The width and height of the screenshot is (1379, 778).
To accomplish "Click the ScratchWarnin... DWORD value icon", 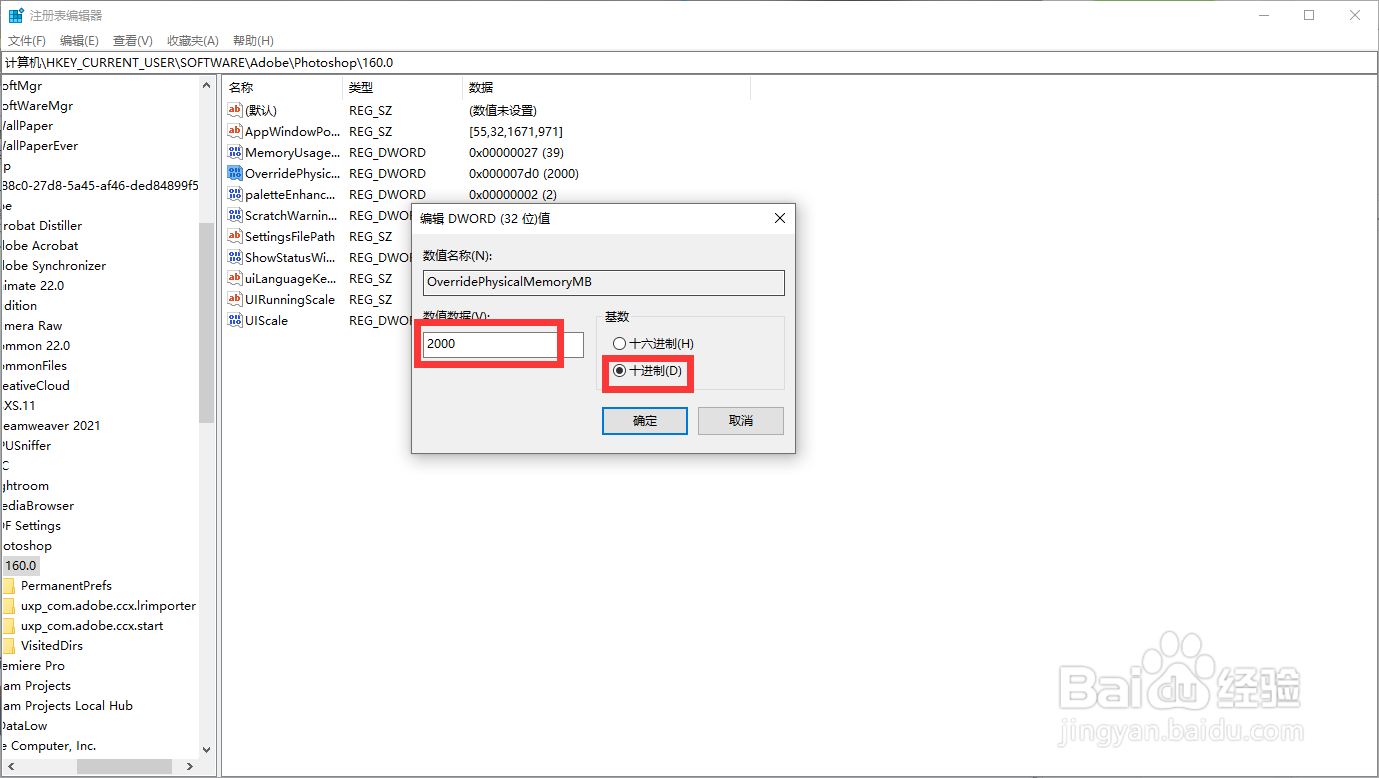I will tap(235, 215).
